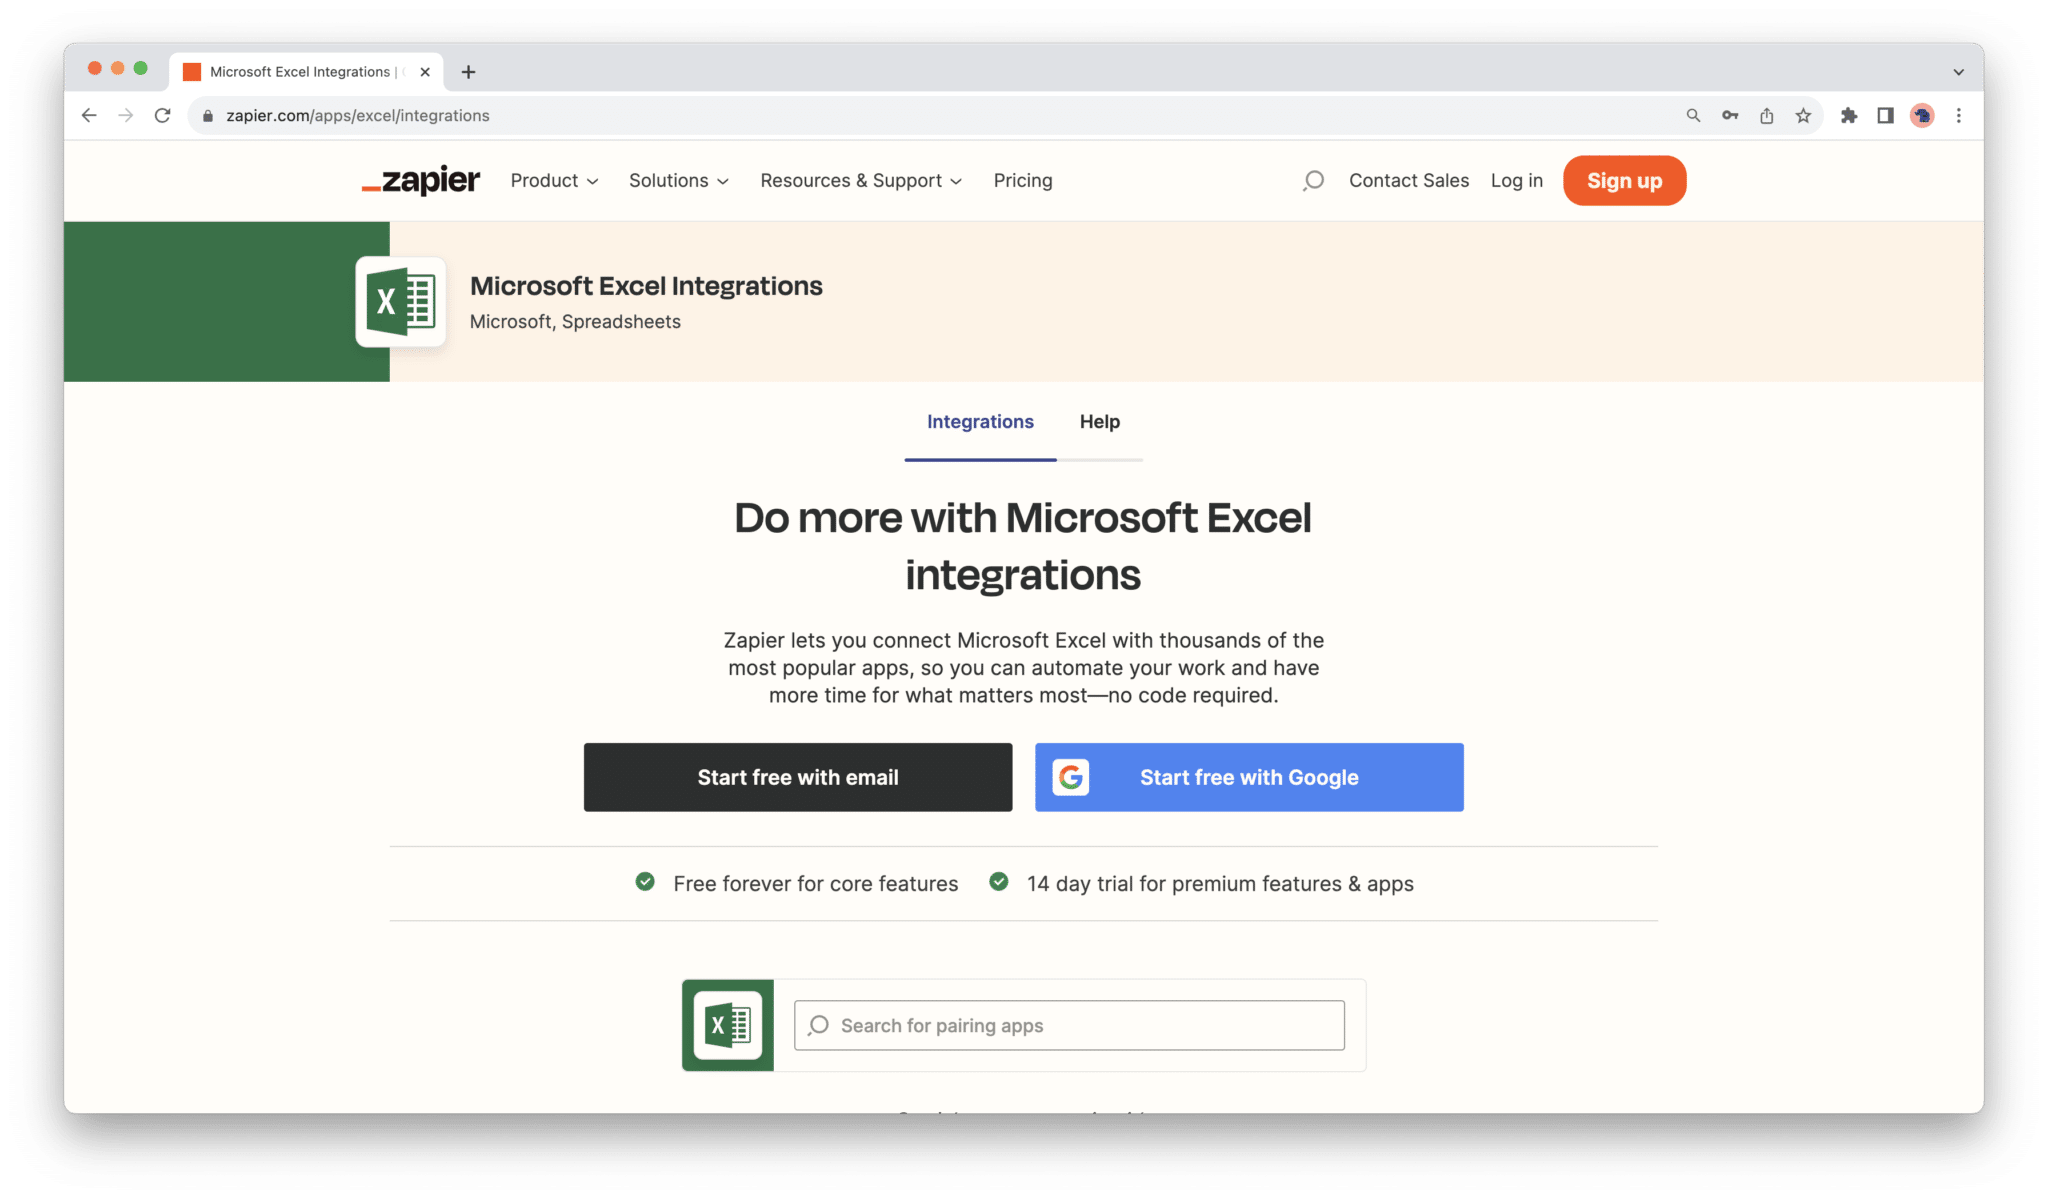The width and height of the screenshot is (2048, 1198).
Task: Bookmark page with the star icon
Action: click(1803, 116)
